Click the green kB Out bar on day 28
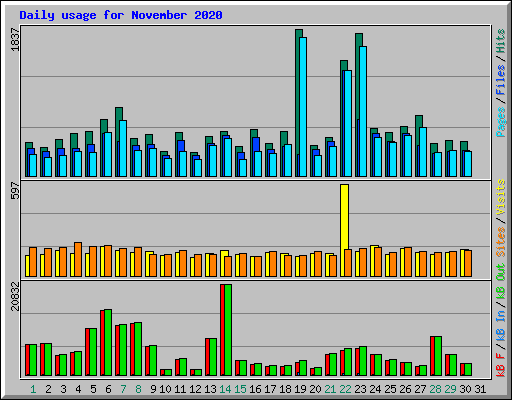 (x=438, y=356)
